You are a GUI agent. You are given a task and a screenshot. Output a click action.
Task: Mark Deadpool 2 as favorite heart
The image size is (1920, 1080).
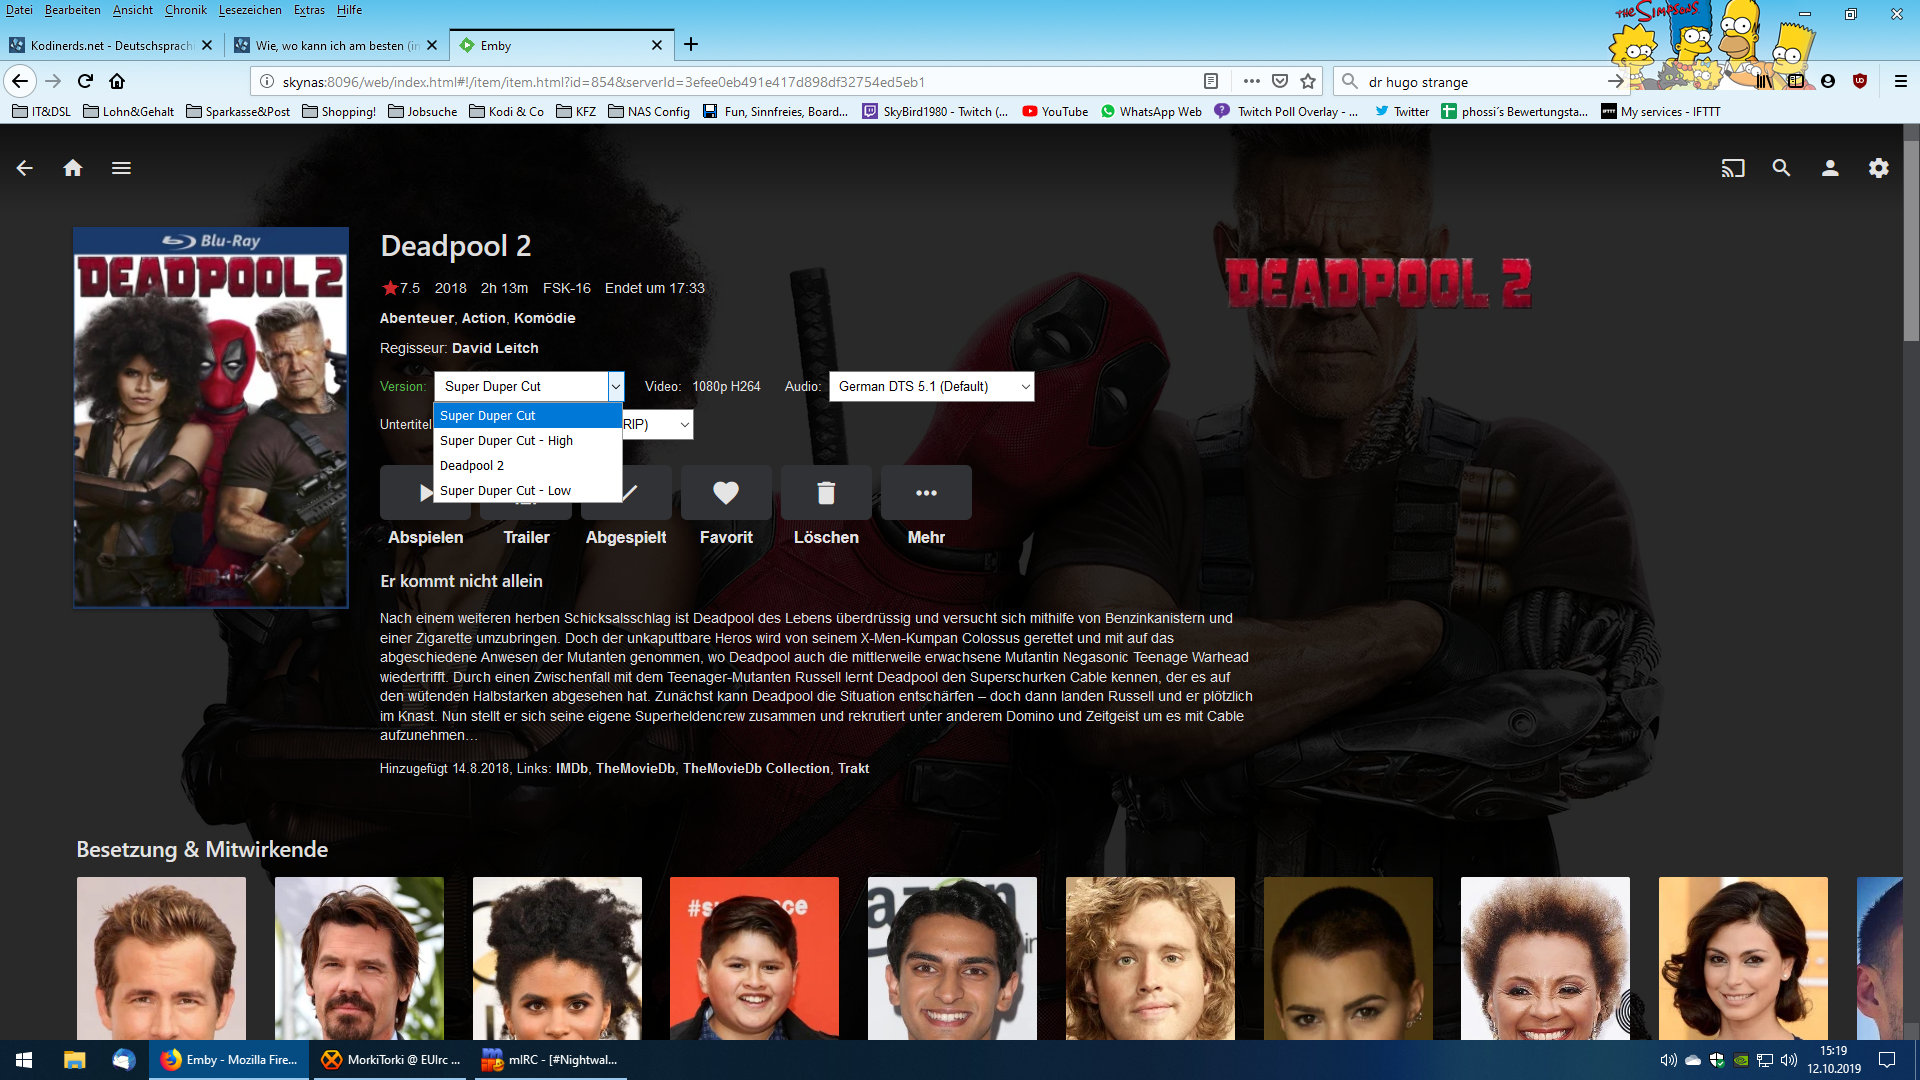726,492
